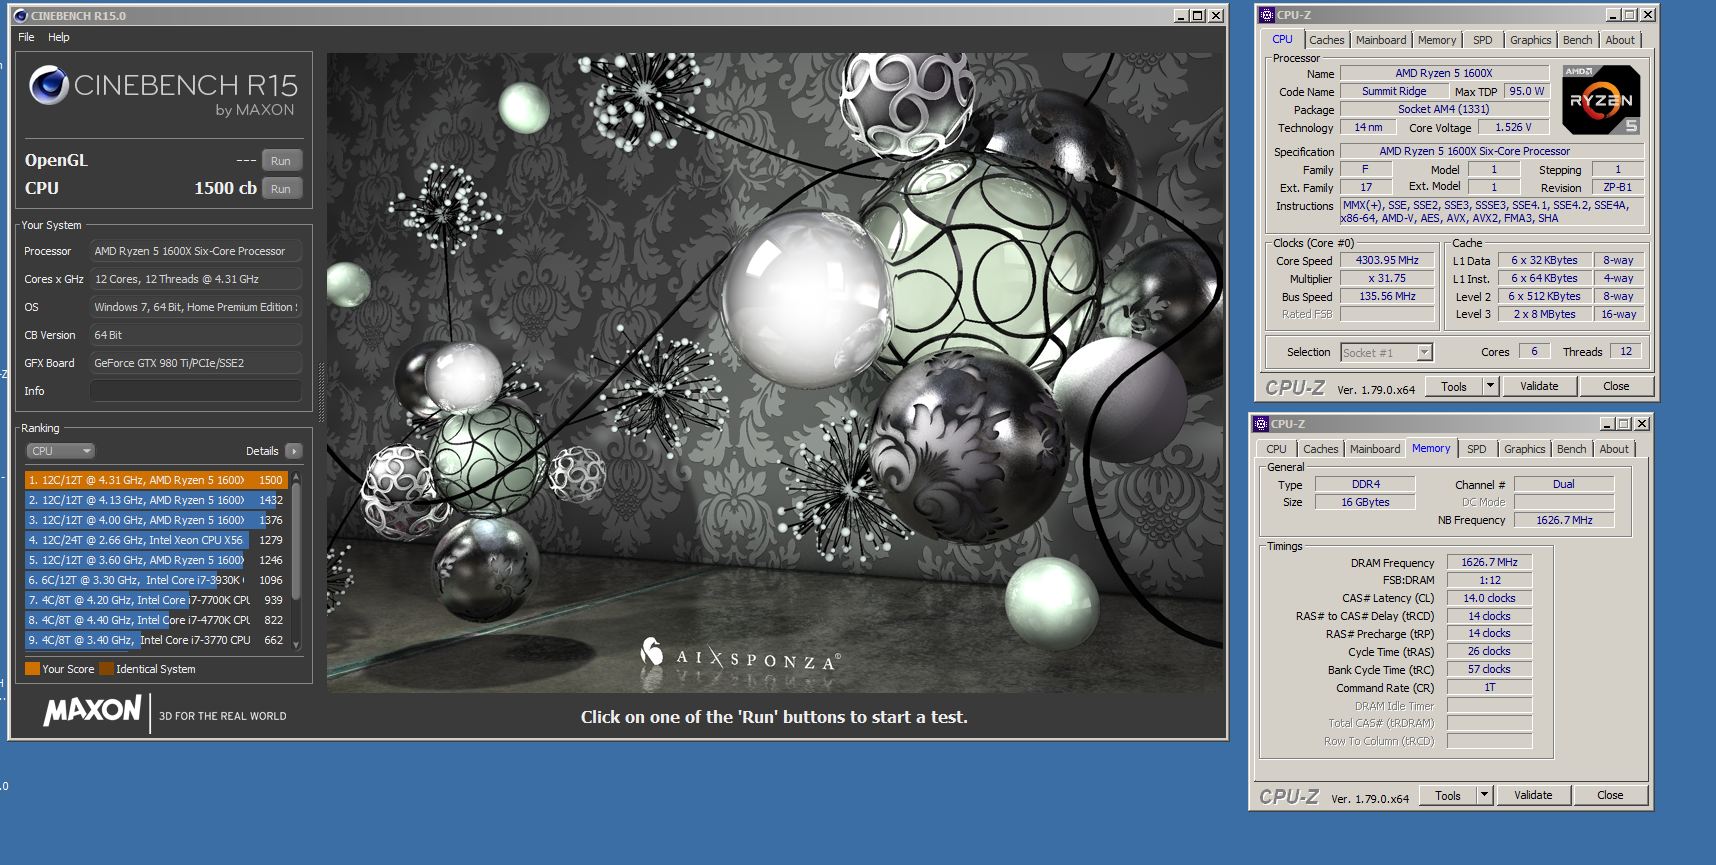1716x865 pixels.
Task: Click FSB:DRAM ratio value 1:12
Action: click(x=1490, y=580)
